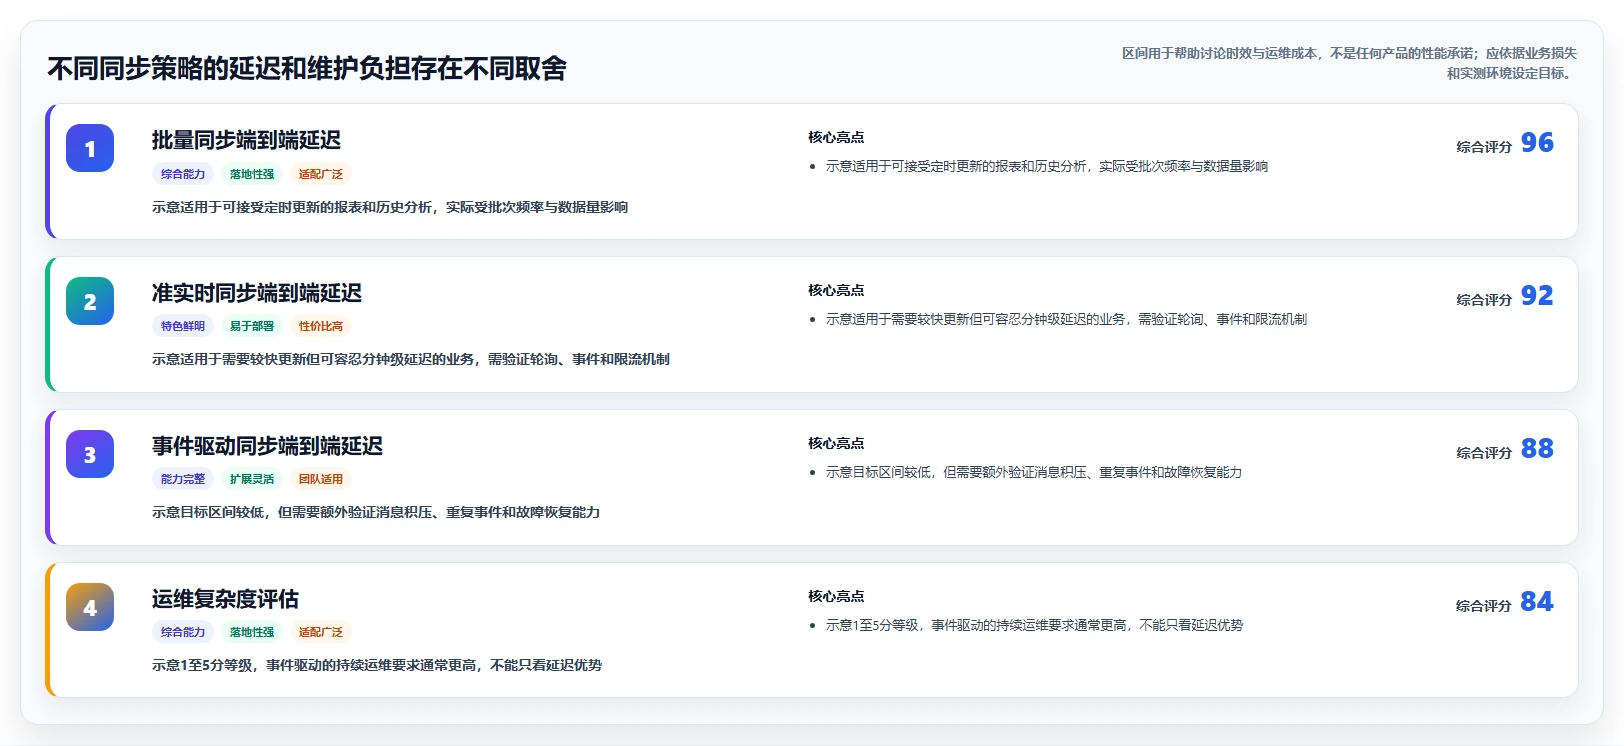
Task: Click the 批量同步 description under its tags
Action: (x=390, y=207)
